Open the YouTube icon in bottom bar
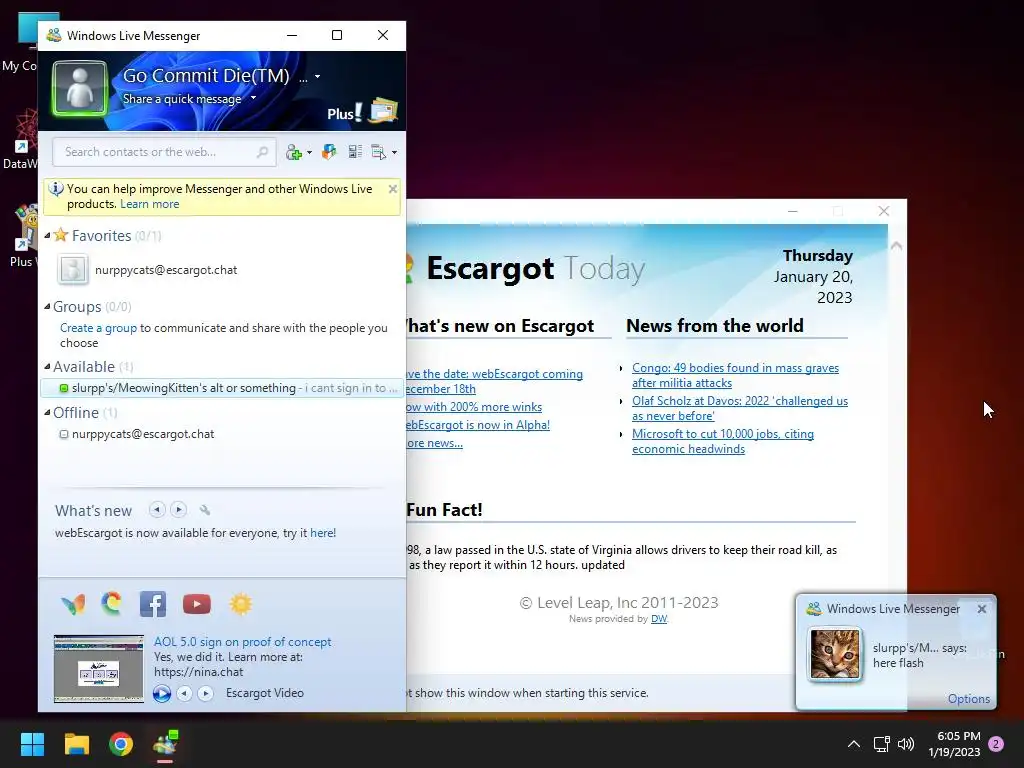 point(197,604)
